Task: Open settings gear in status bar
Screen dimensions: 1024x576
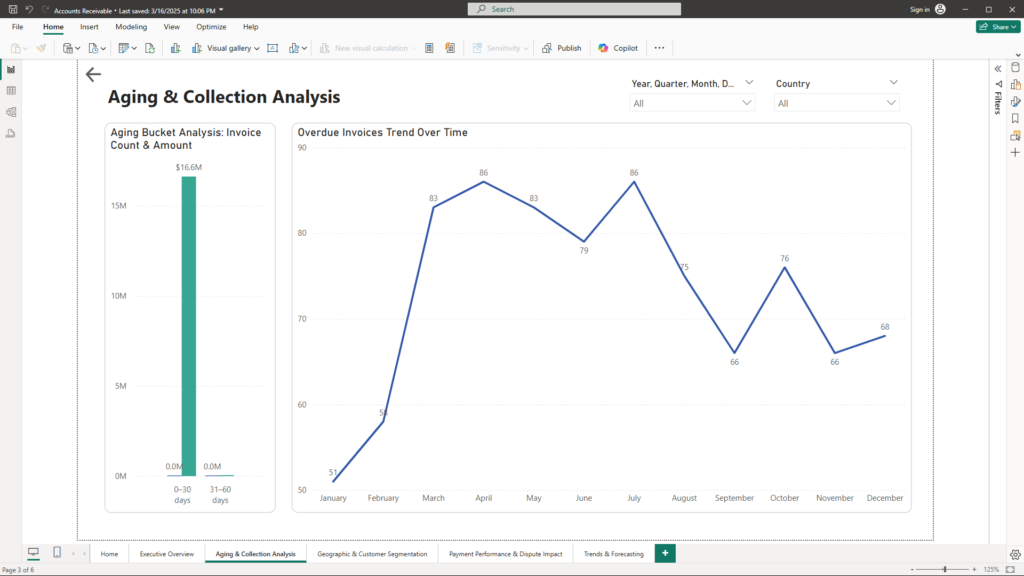Action: 1015,554
